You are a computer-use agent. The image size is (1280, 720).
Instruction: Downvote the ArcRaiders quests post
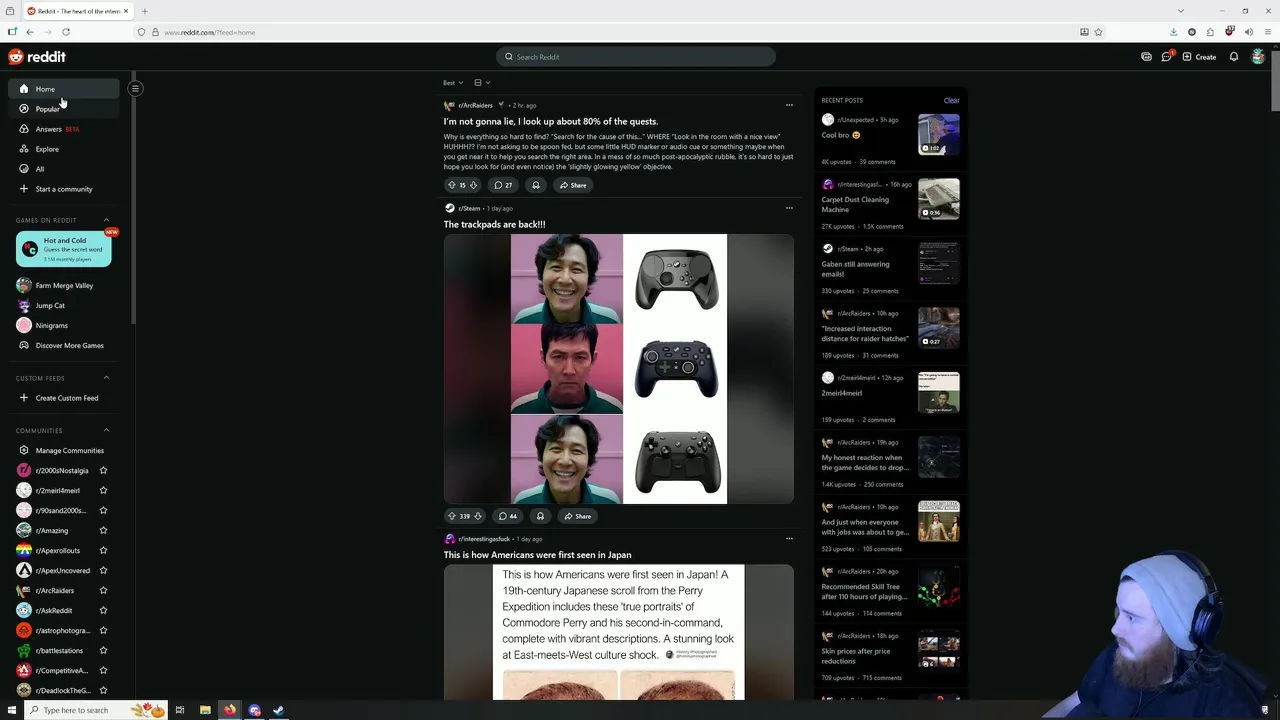click(474, 185)
